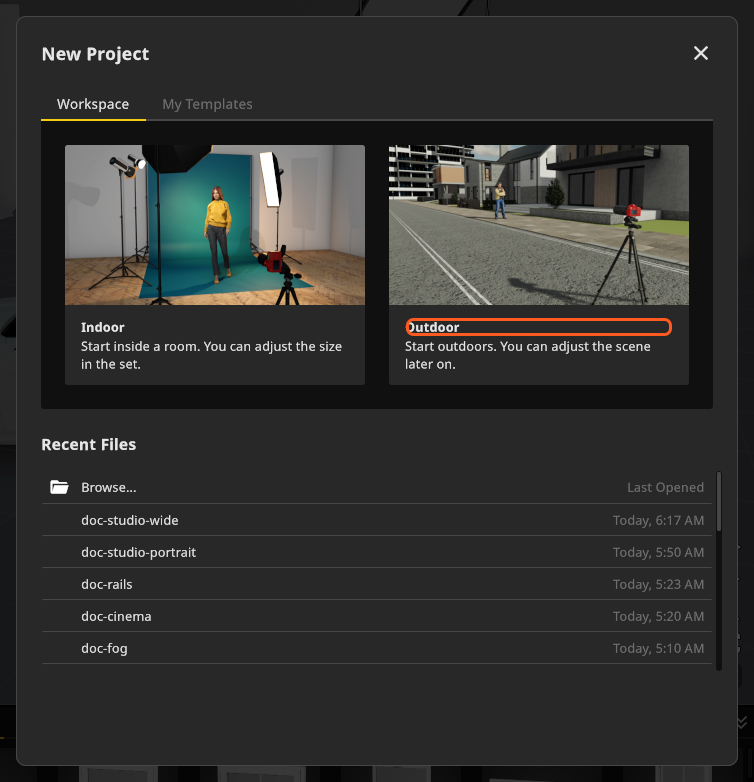Click timestamp Today, 5:20 AM
Screen dimensions: 754x782
[x=658, y=616]
